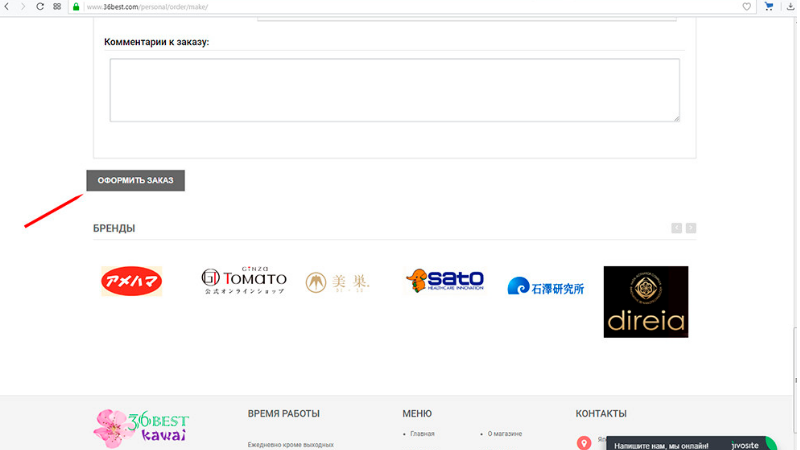
Task: Reload the page with the refresh icon
Action: 40,7
